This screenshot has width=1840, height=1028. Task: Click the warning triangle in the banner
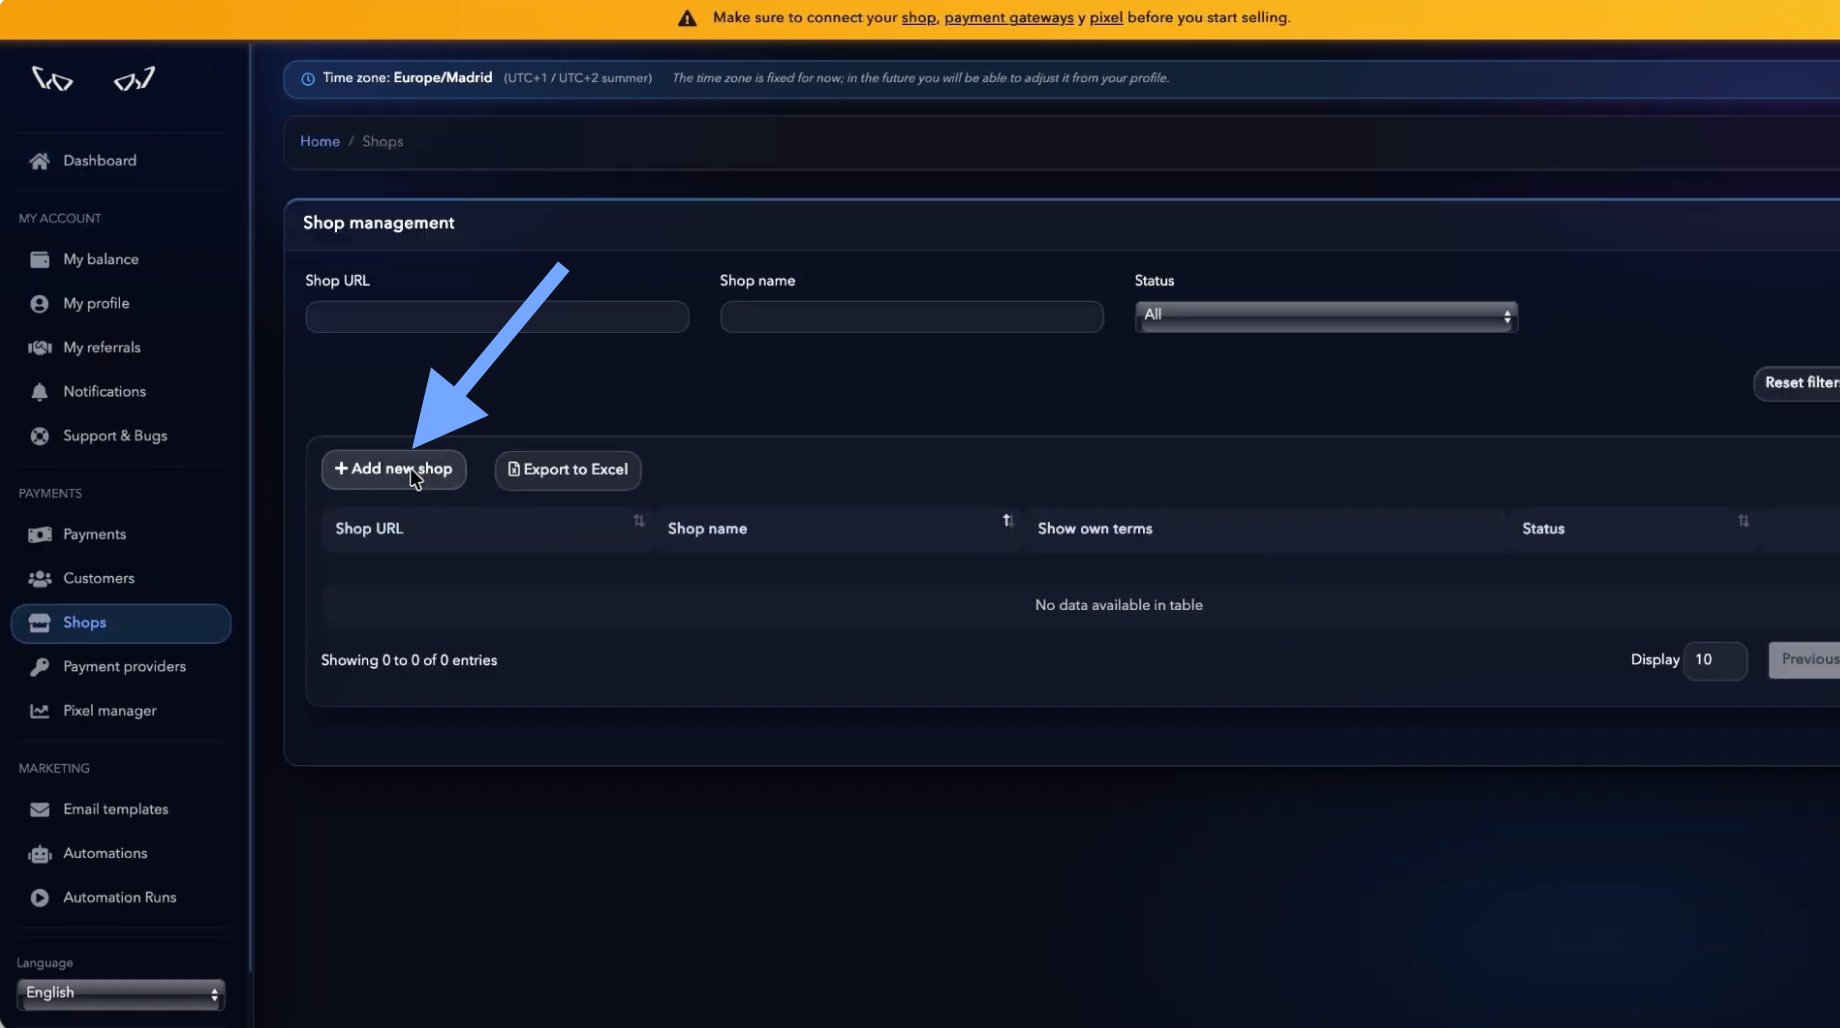[687, 18]
